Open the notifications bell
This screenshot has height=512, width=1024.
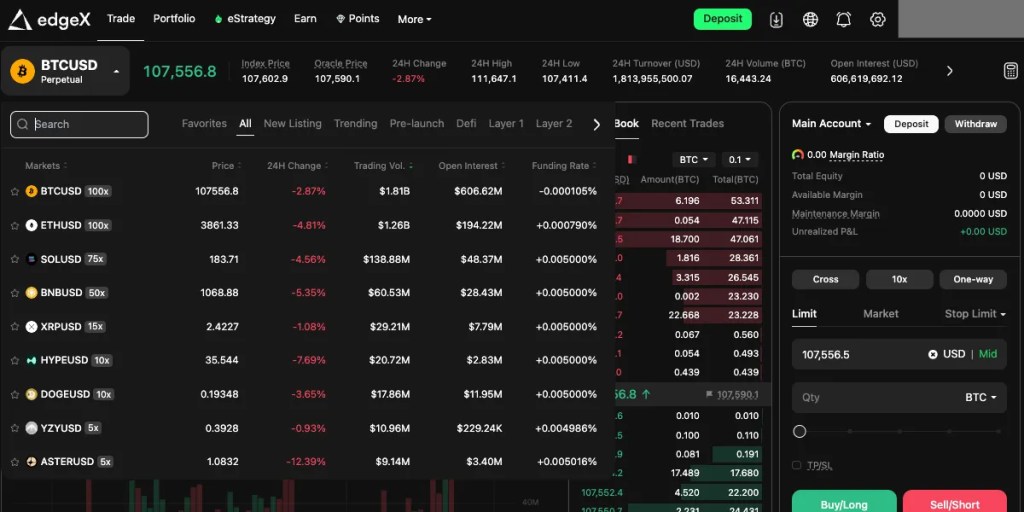(x=844, y=20)
